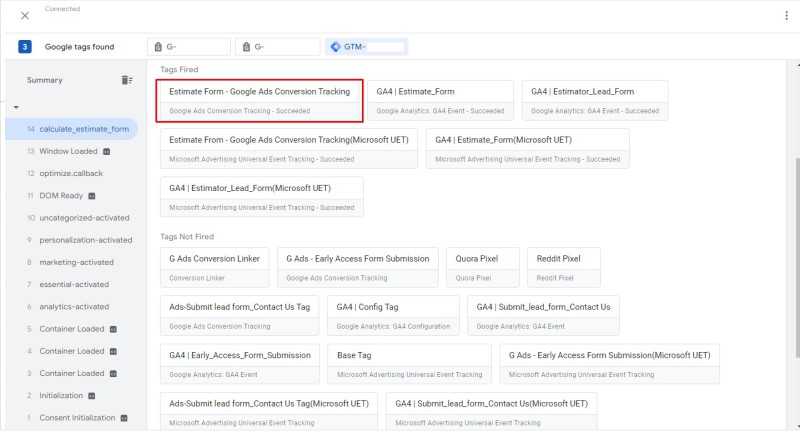800x432 pixels.
Task: Open the three-dot more options menu
Action: pos(786,15)
